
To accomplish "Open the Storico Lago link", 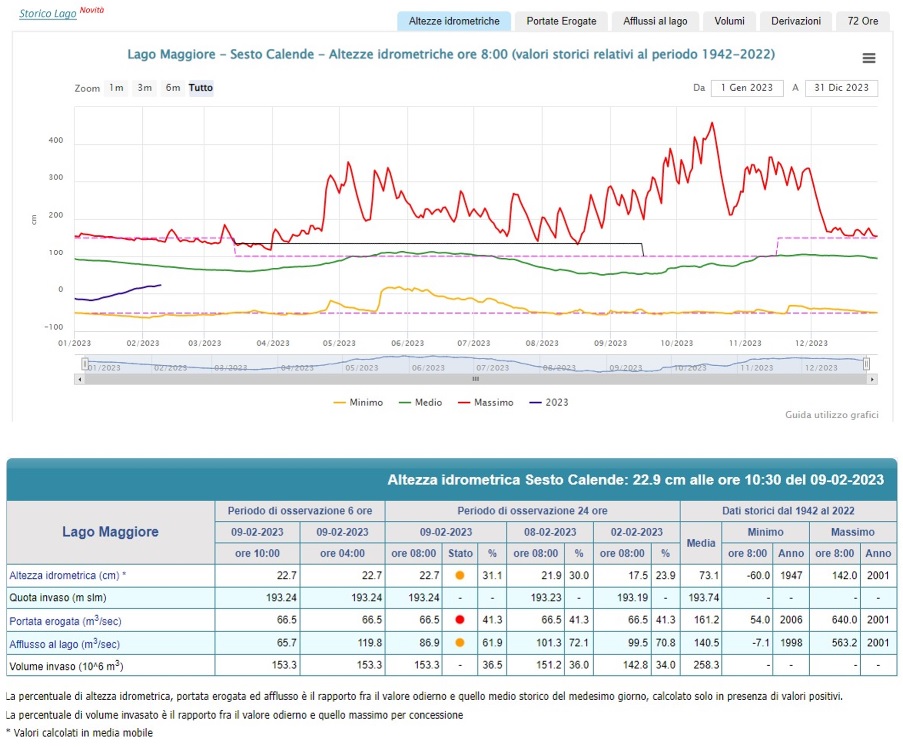I will coord(47,14).
